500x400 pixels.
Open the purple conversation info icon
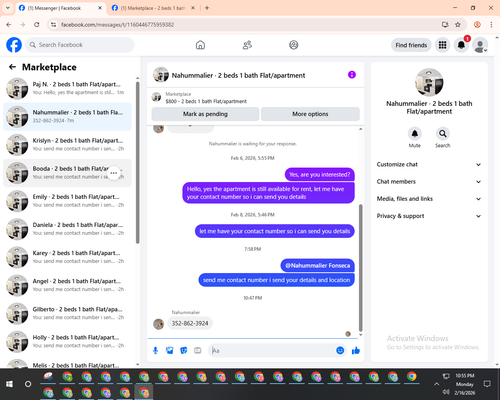point(352,75)
